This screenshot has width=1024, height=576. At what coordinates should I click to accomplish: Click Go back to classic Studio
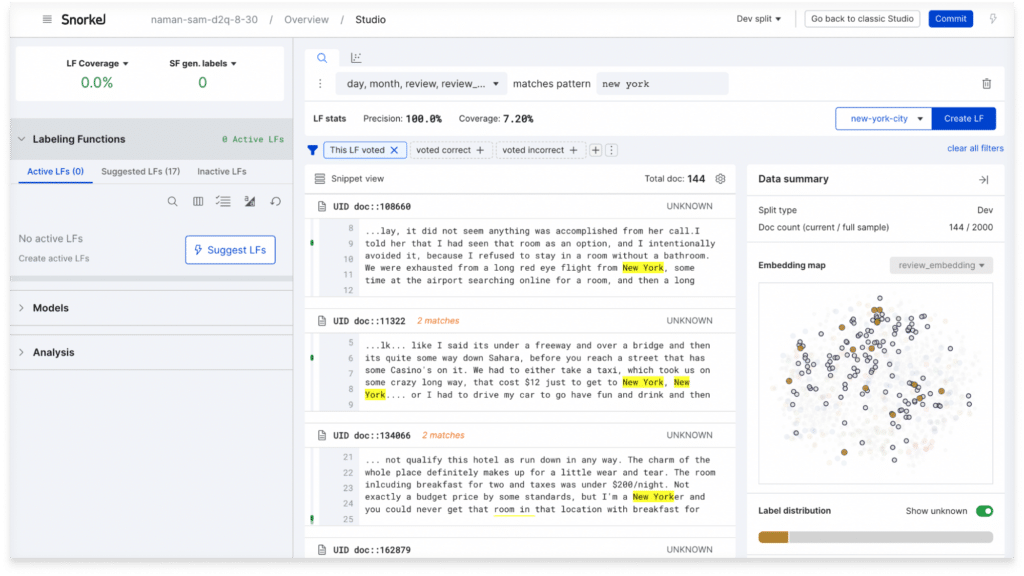tap(862, 19)
